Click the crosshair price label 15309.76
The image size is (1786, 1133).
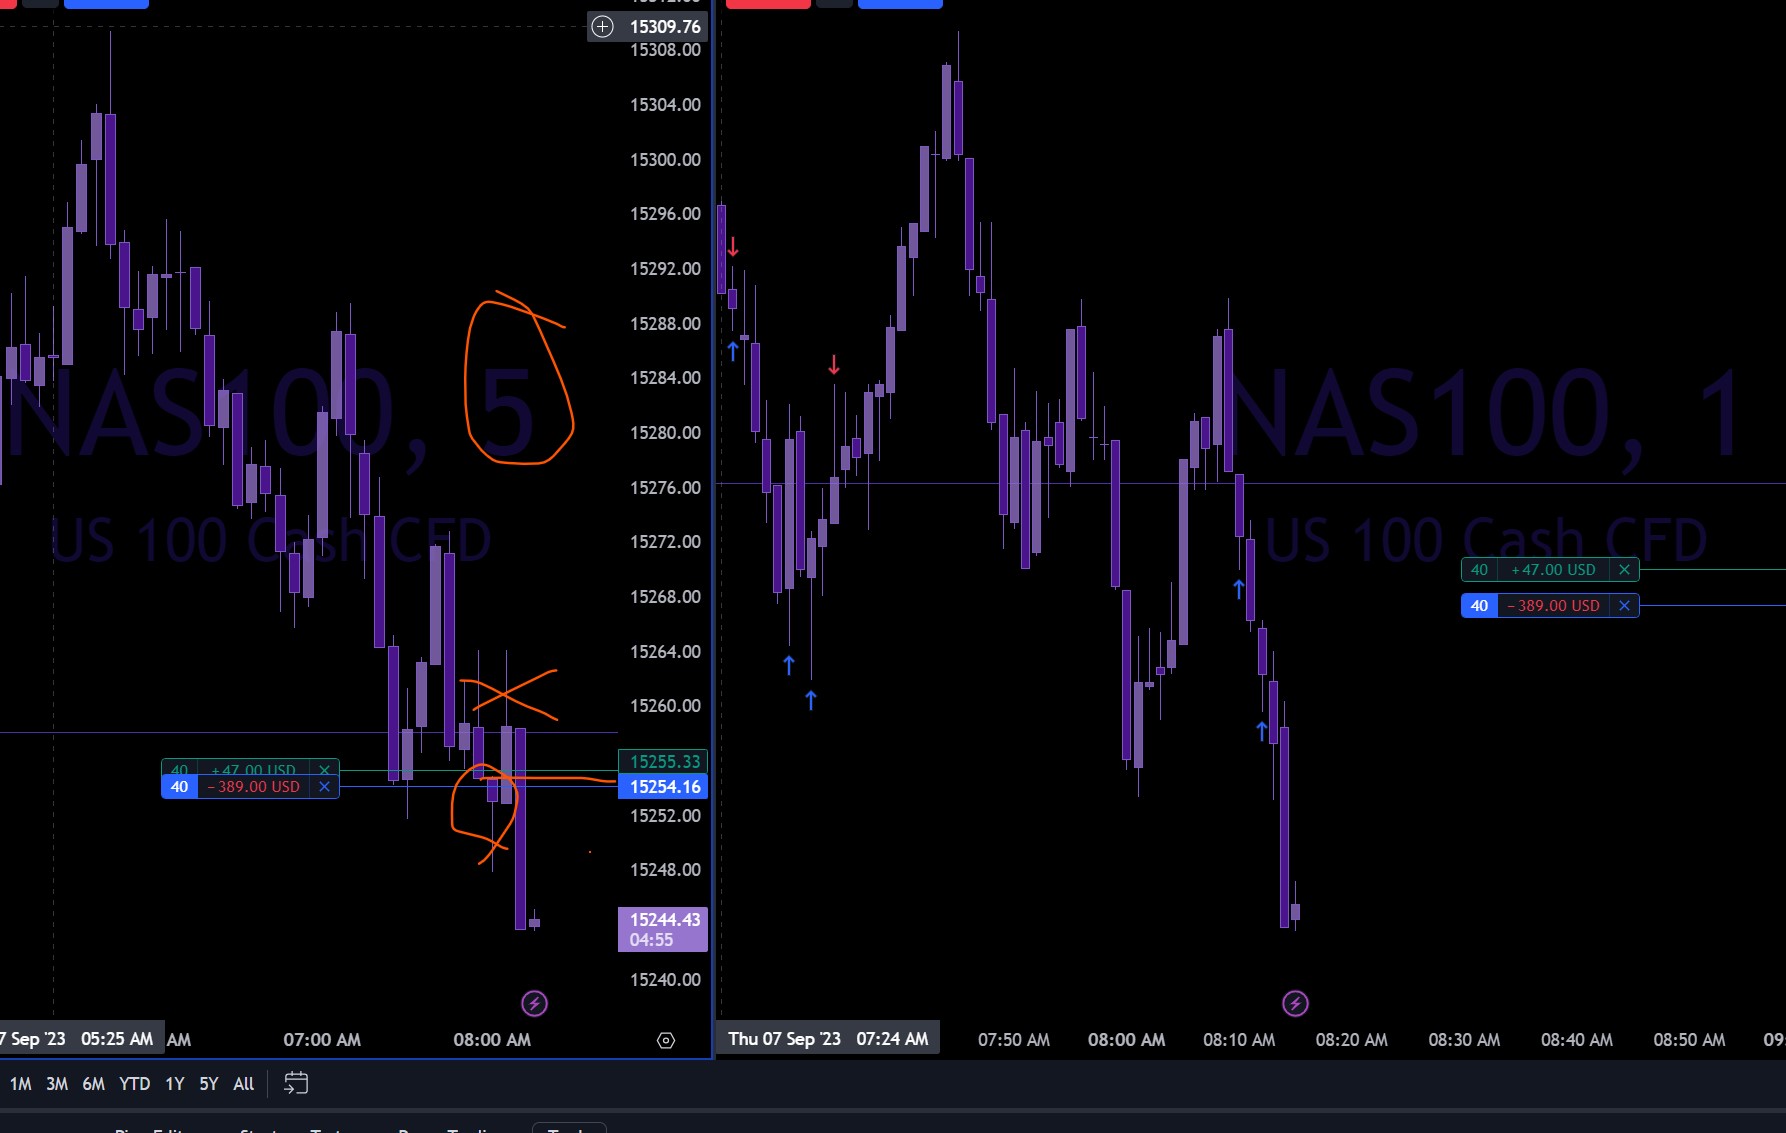coord(665,27)
